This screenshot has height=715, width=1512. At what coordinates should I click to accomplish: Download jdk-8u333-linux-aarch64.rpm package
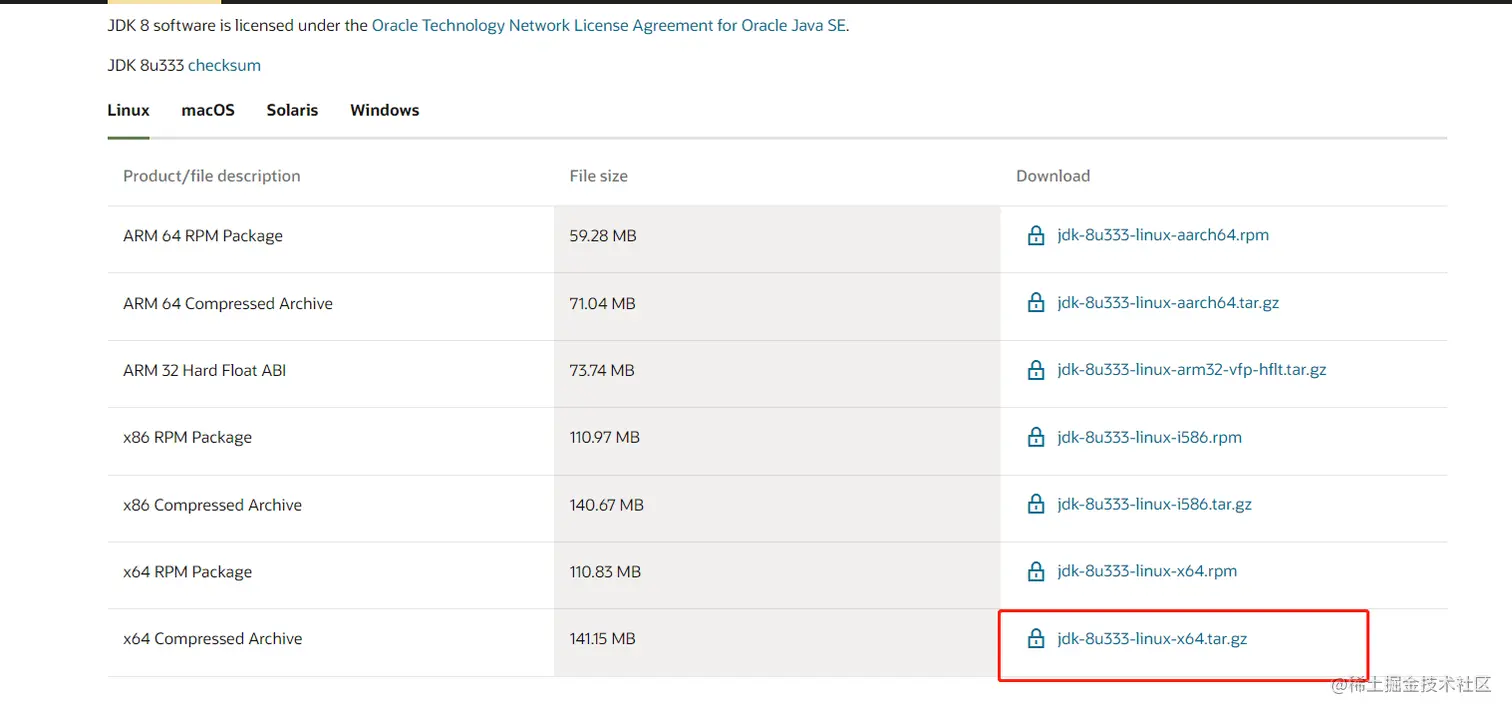tap(1163, 236)
